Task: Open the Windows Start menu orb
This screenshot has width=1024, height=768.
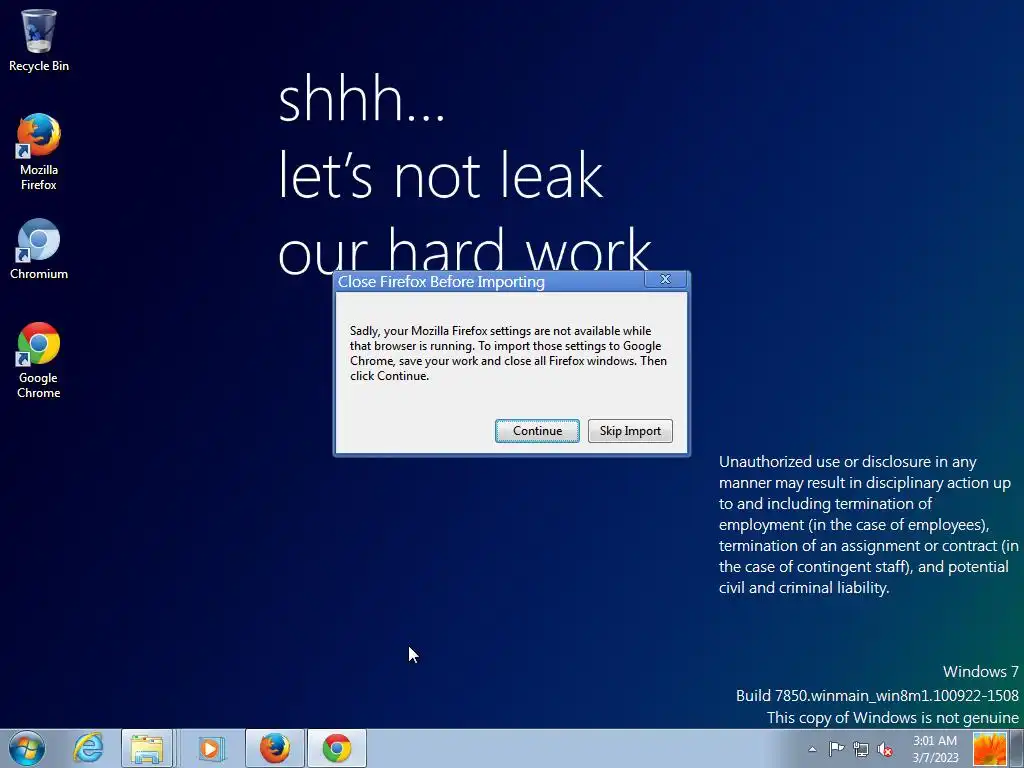Action: click(27, 748)
